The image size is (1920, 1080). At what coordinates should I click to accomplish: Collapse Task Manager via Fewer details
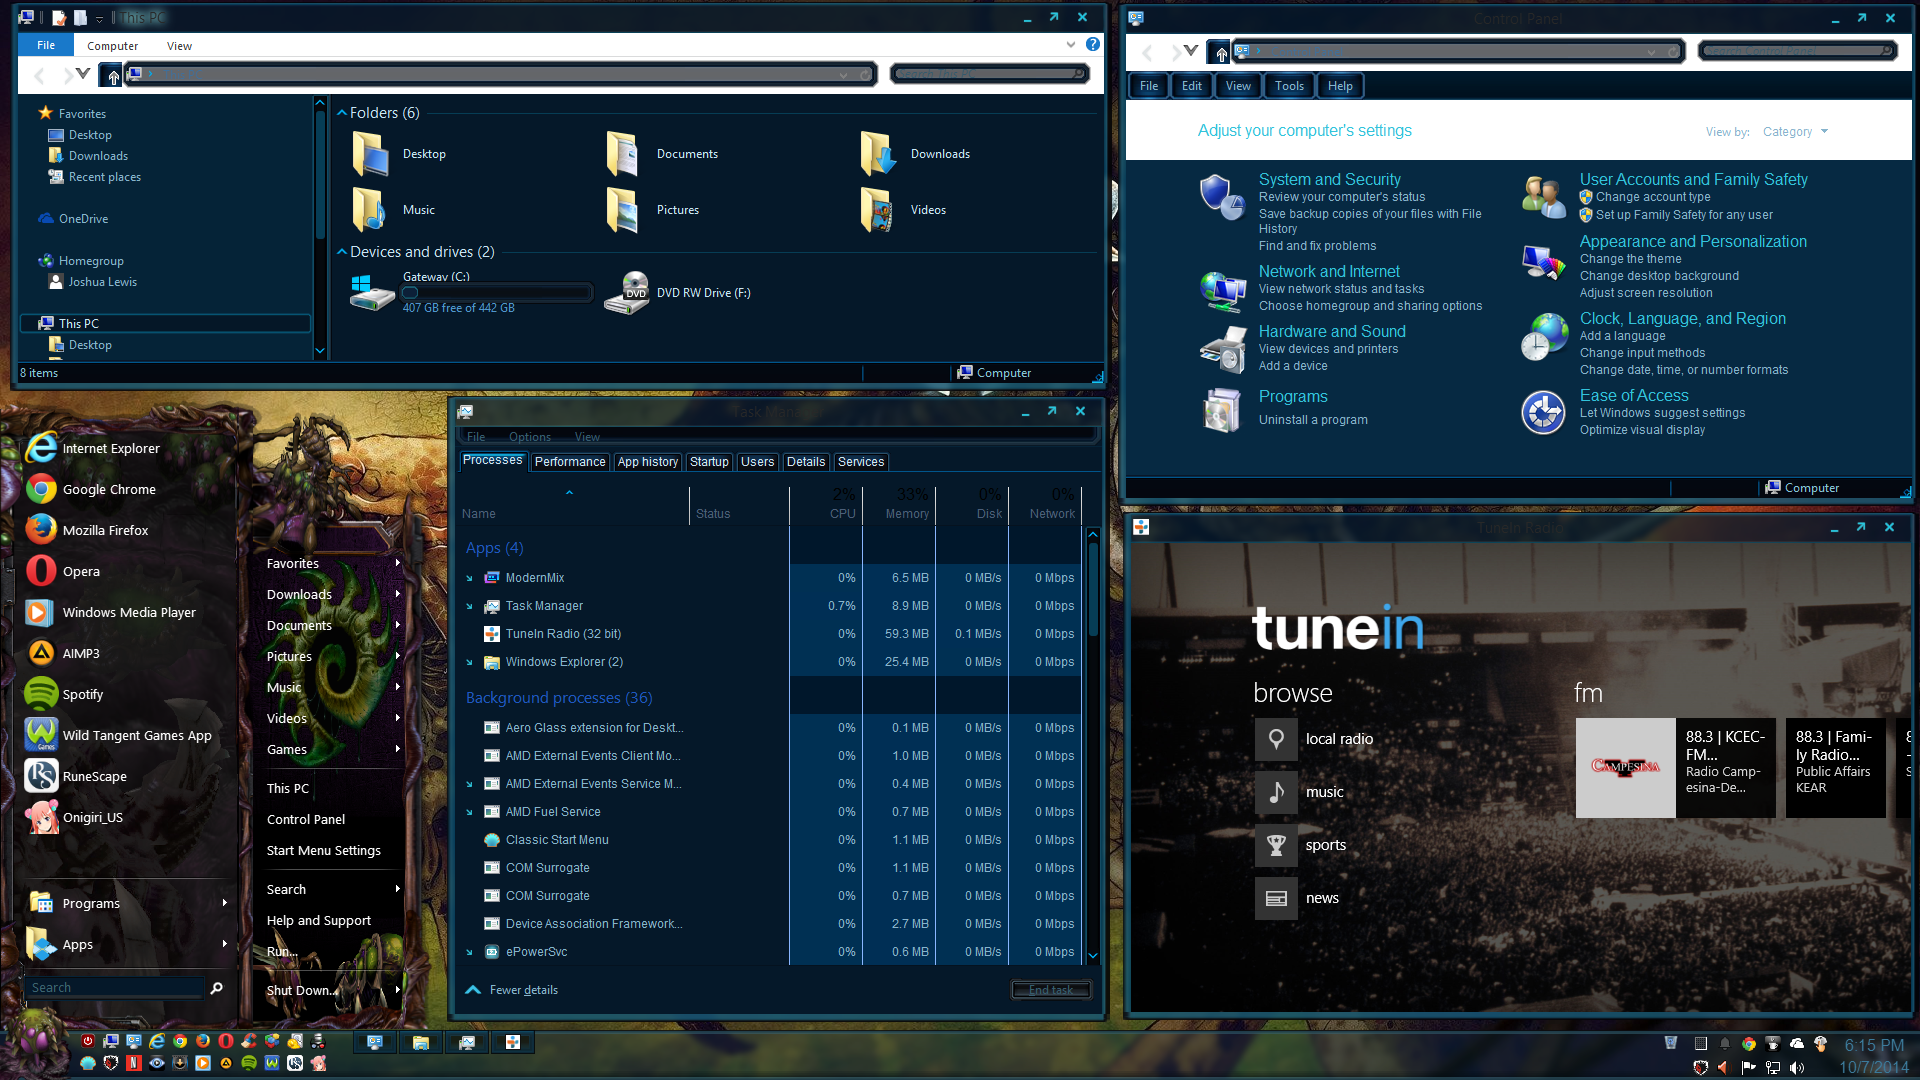[x=523, y=990]
